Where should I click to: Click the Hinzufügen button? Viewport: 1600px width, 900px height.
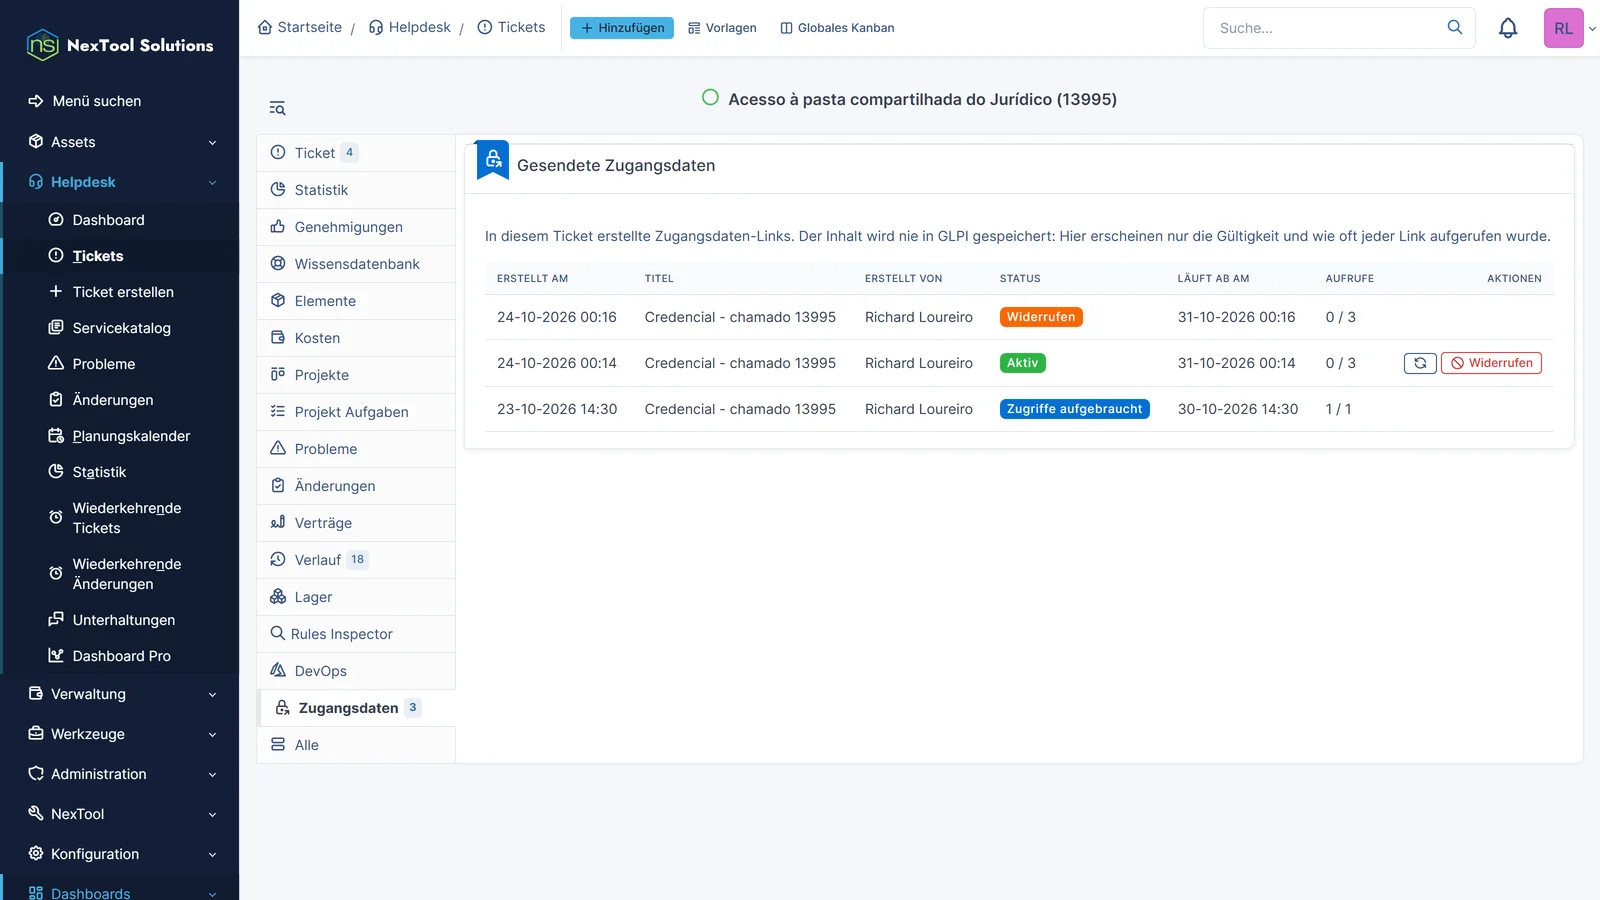point(622,28)
